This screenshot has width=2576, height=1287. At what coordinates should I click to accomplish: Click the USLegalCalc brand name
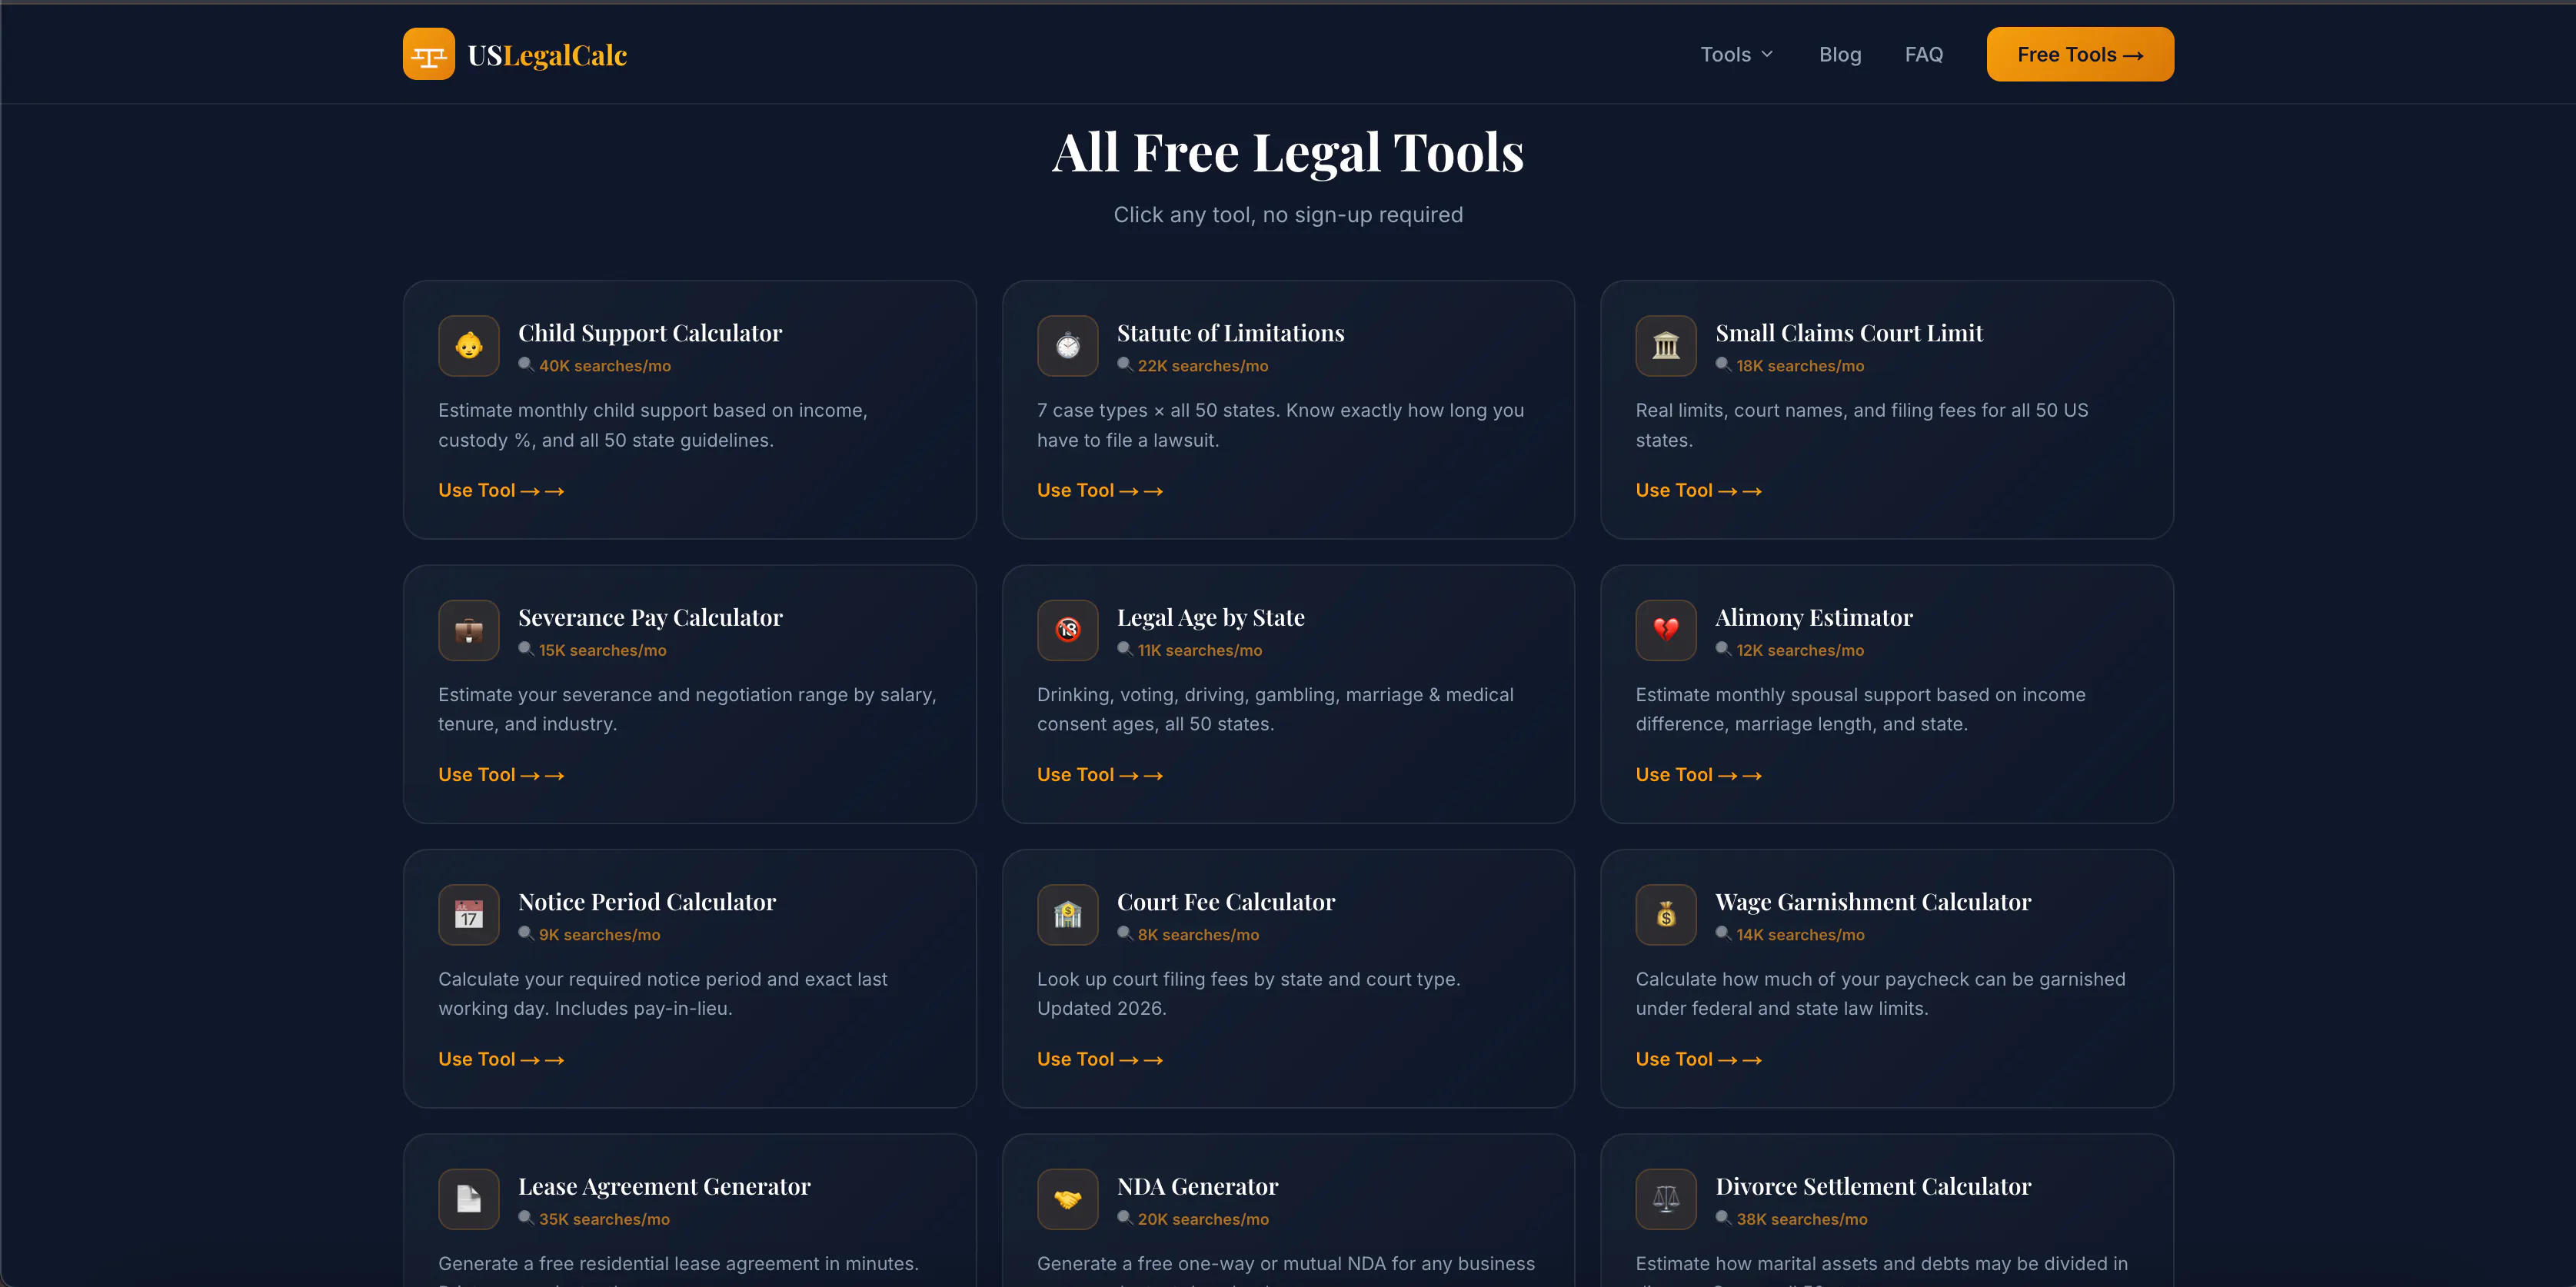(x=547, y=55)
